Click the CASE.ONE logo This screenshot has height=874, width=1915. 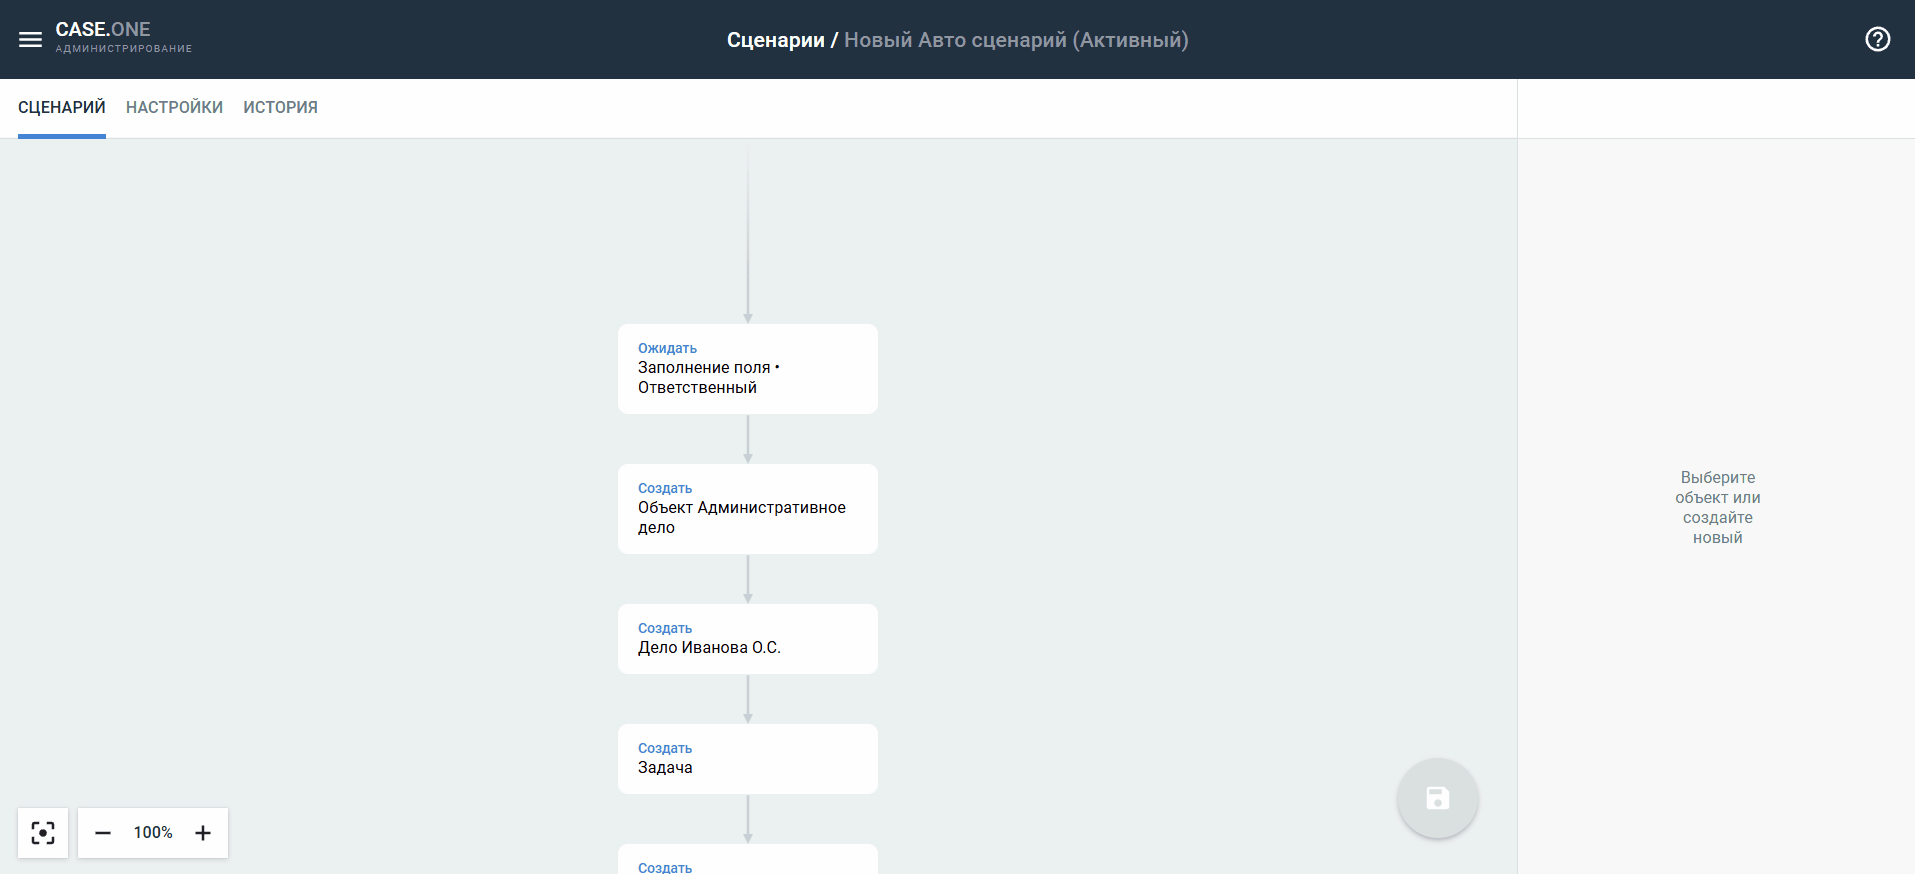click(x=103, y=30)
